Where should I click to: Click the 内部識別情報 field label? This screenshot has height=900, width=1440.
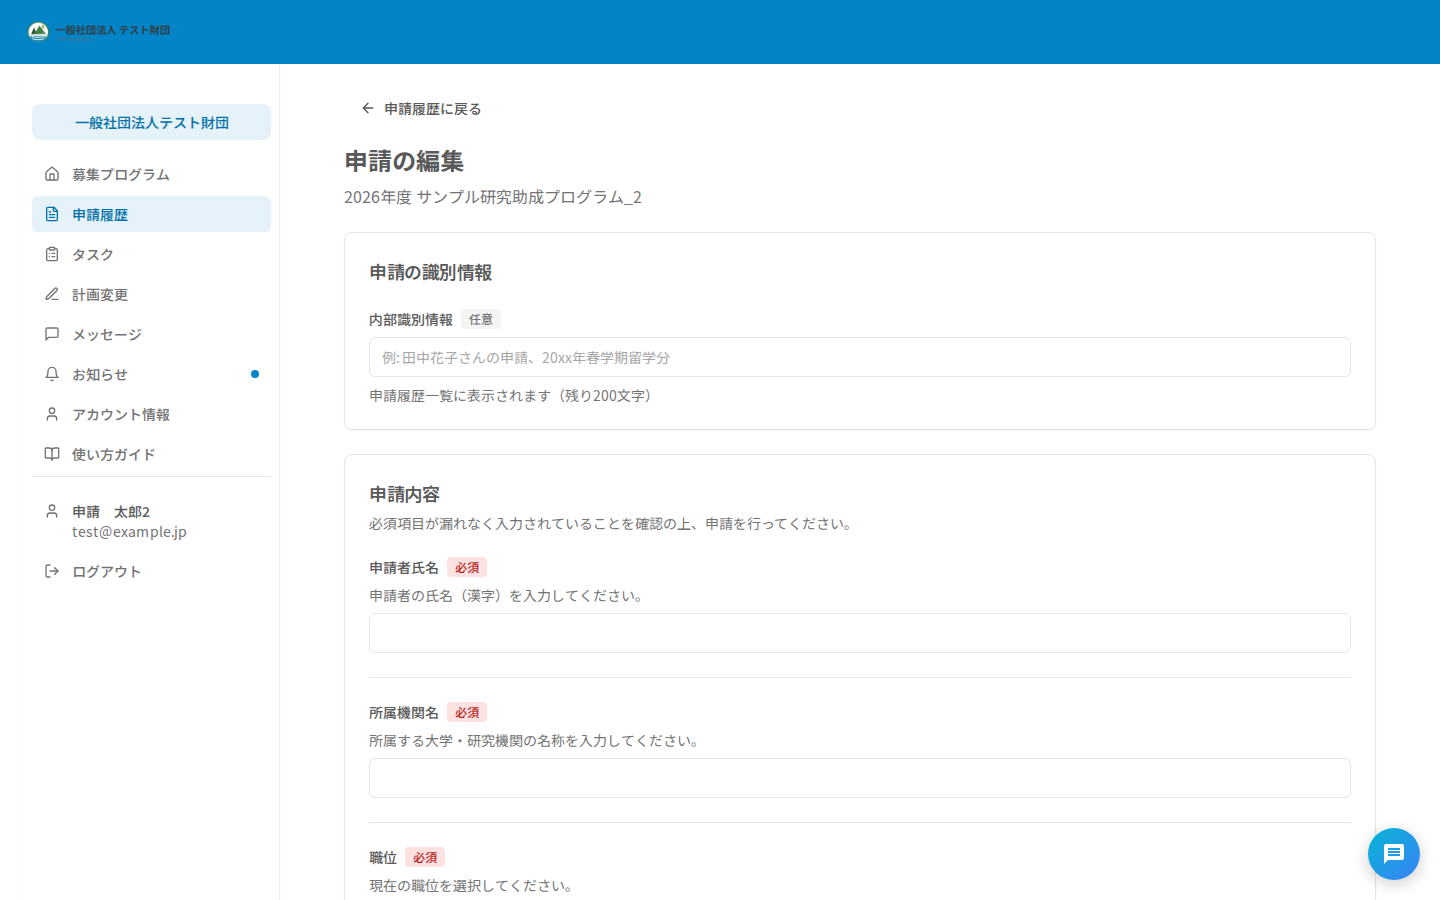click(411, 320)
